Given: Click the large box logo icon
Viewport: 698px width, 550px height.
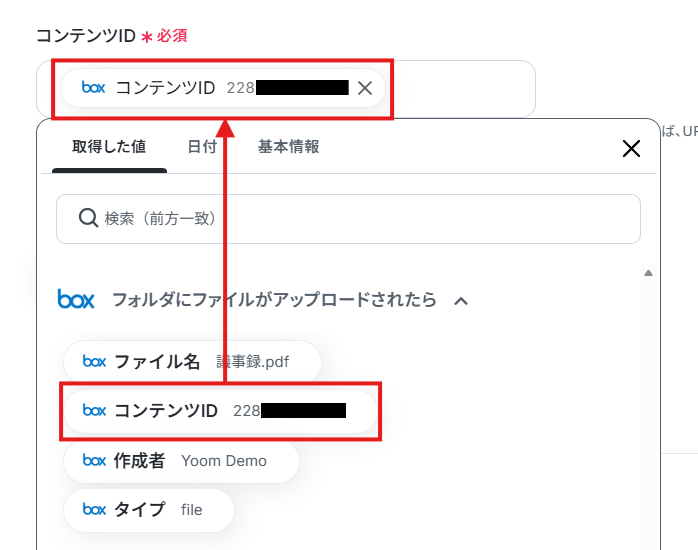Looking at the screenshot, I should click(76, 299).
